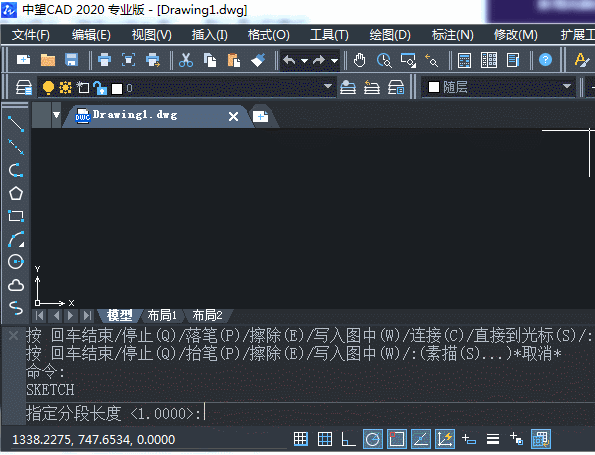
Task: Activate Realtime Zoom tool
Action: click(x=384, y=60)
